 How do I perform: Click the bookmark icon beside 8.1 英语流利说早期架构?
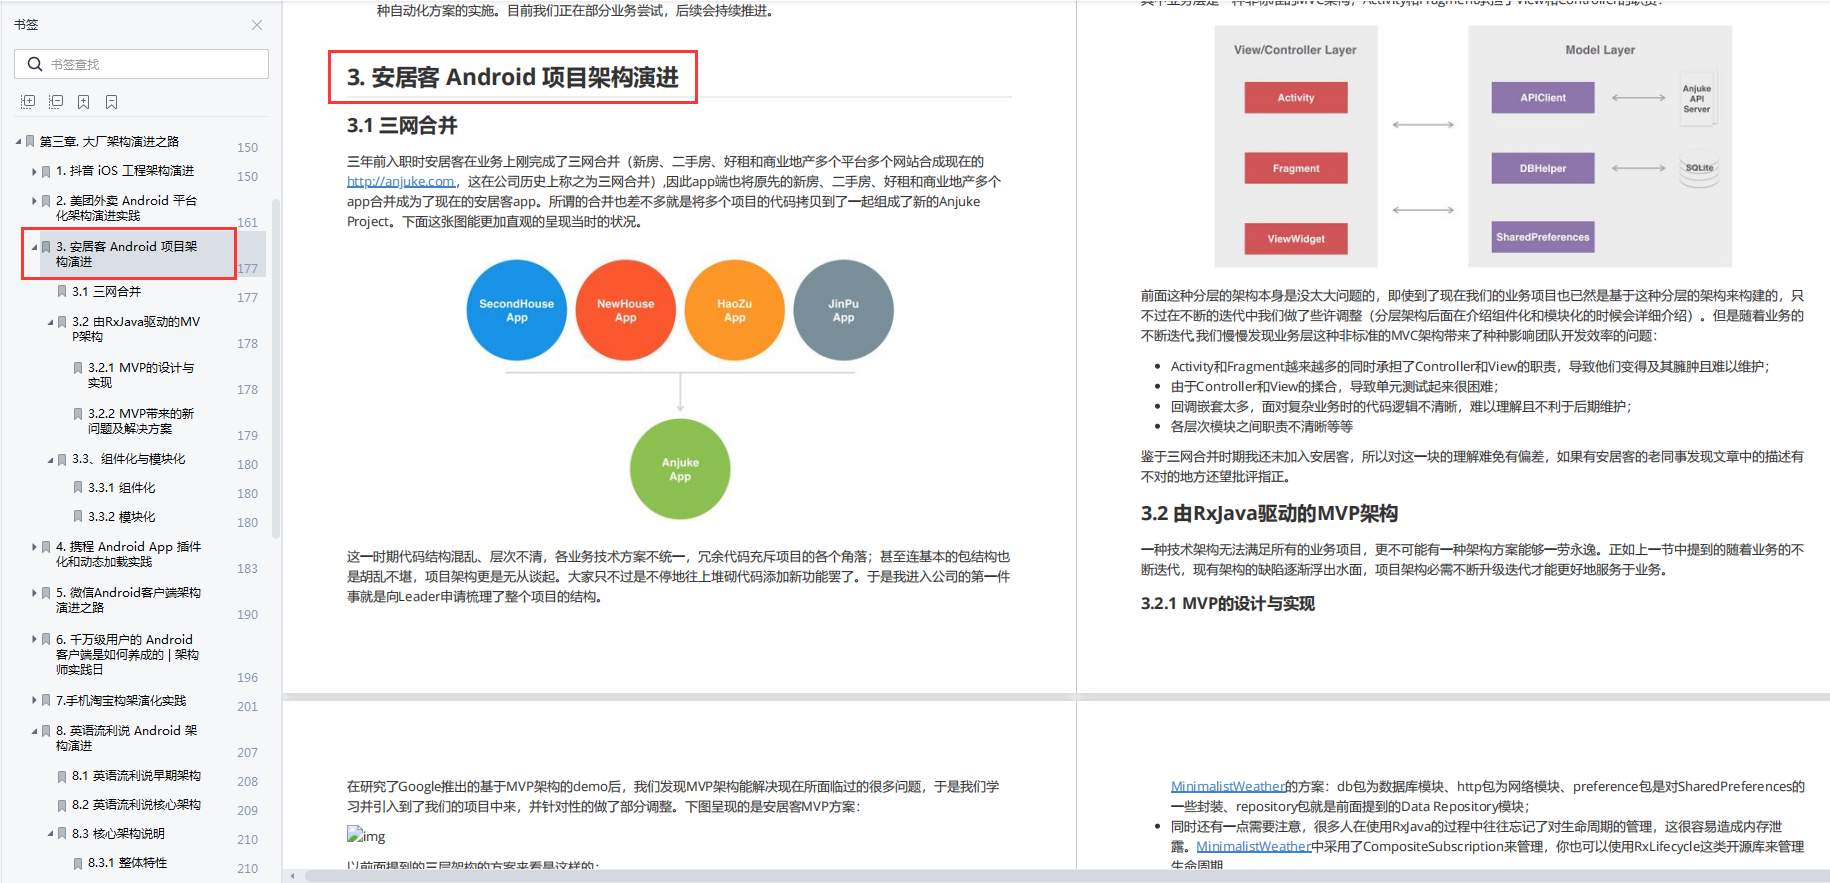pyautogui.click(x=62, y=776)
